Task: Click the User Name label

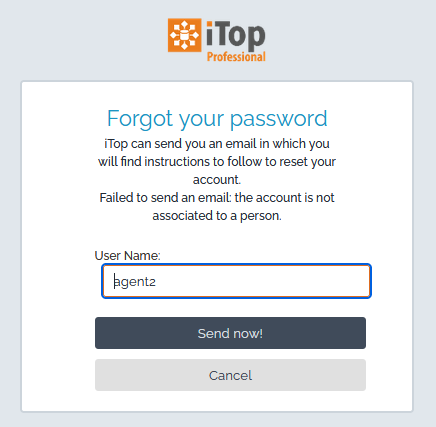Action: (127, 256)
